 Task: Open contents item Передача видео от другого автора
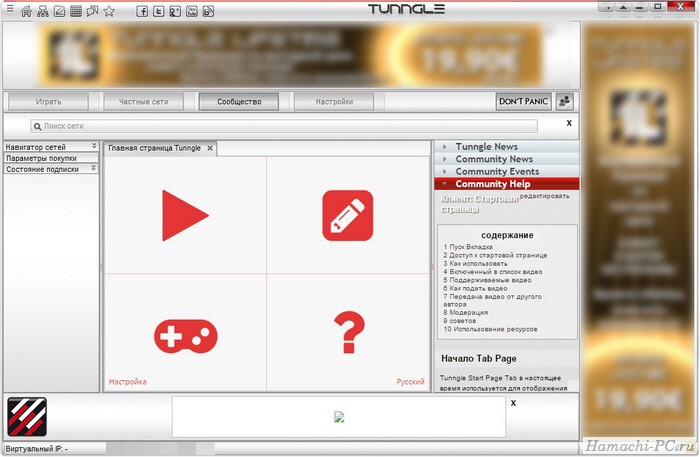pos(492,300)
